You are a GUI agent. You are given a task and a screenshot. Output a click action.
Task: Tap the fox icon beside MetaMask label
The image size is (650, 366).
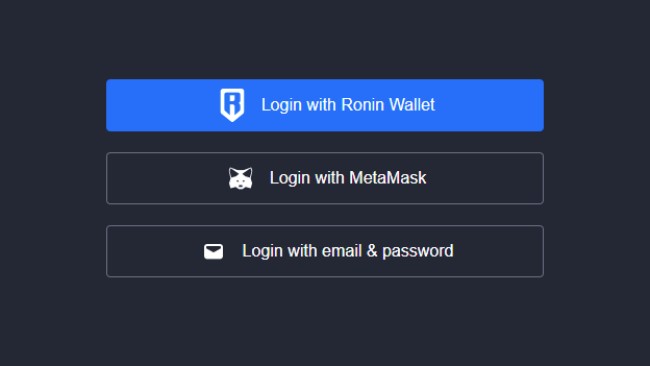(x=240, y=178)
